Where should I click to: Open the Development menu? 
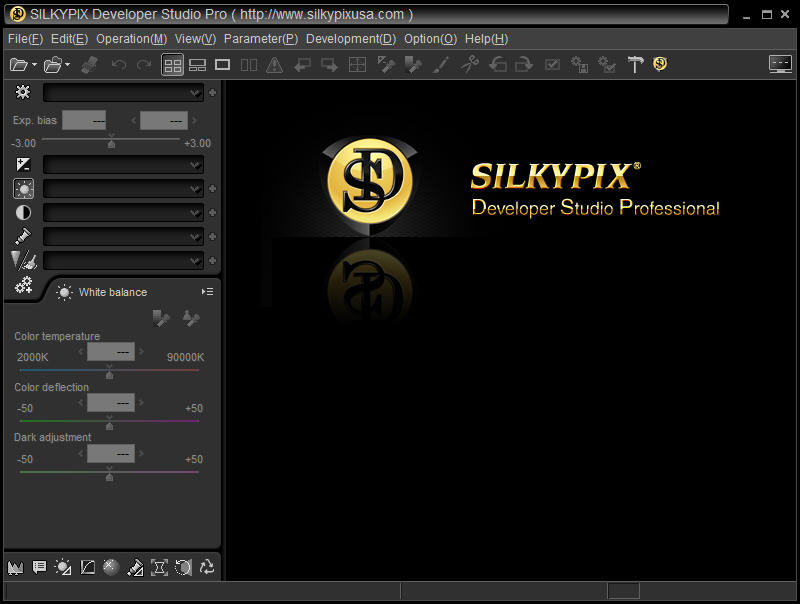point(351,39)
